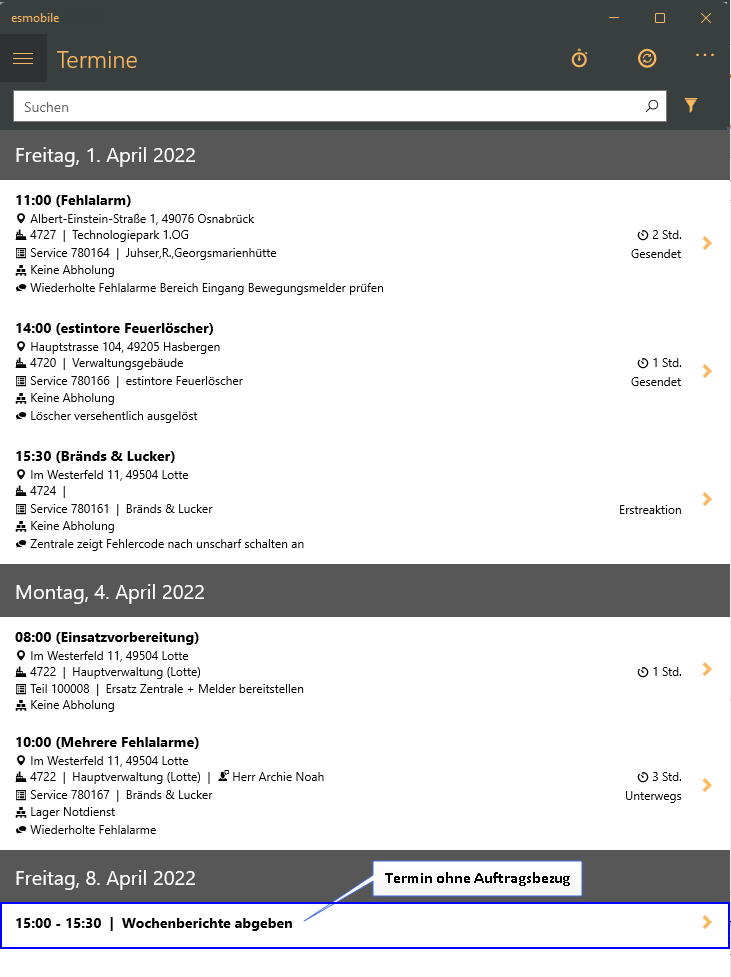This screenshot has height=977, width=731.
Task: Click the clock icon beside 3 Std.
Action: 643,777
